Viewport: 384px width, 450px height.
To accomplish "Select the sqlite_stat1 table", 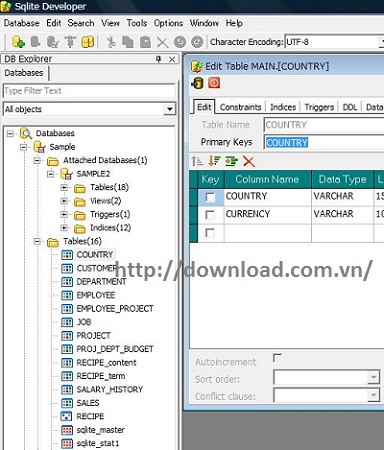I will pyautogui.click(x=98, y=443).
